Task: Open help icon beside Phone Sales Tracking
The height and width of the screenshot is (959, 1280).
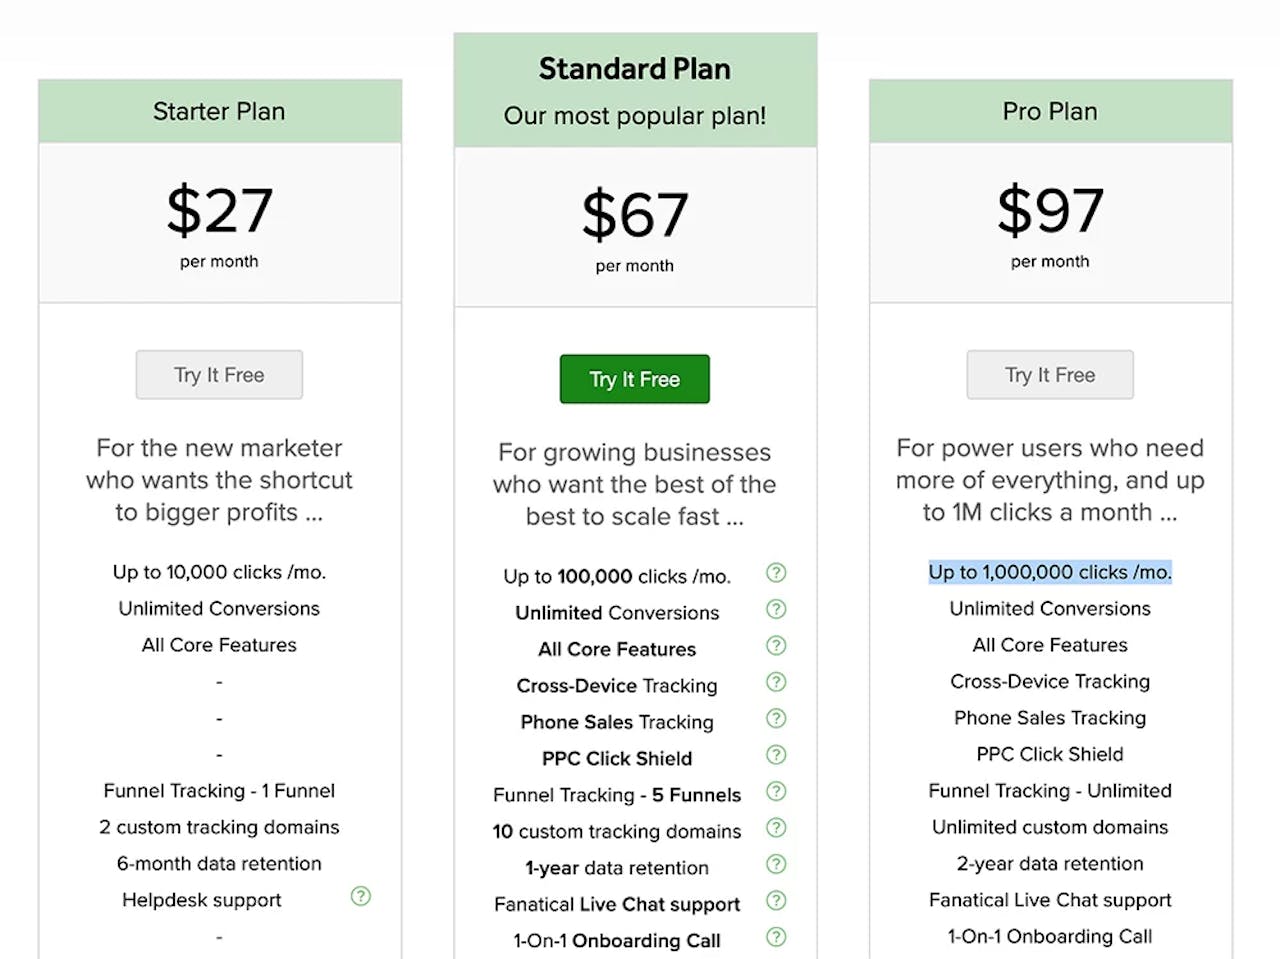Action: tap(776, 718)
